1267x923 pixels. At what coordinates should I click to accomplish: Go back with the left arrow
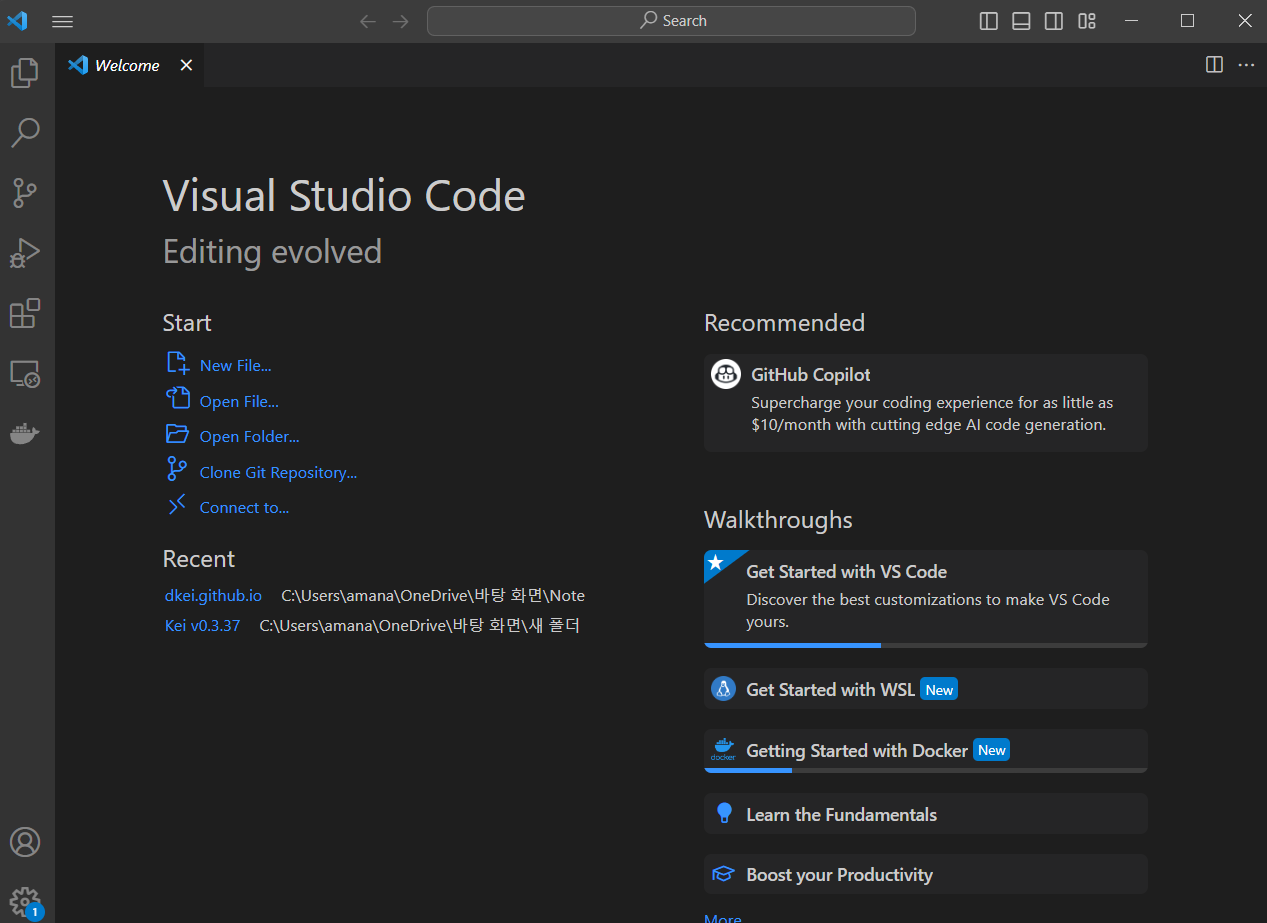[368, 21]
